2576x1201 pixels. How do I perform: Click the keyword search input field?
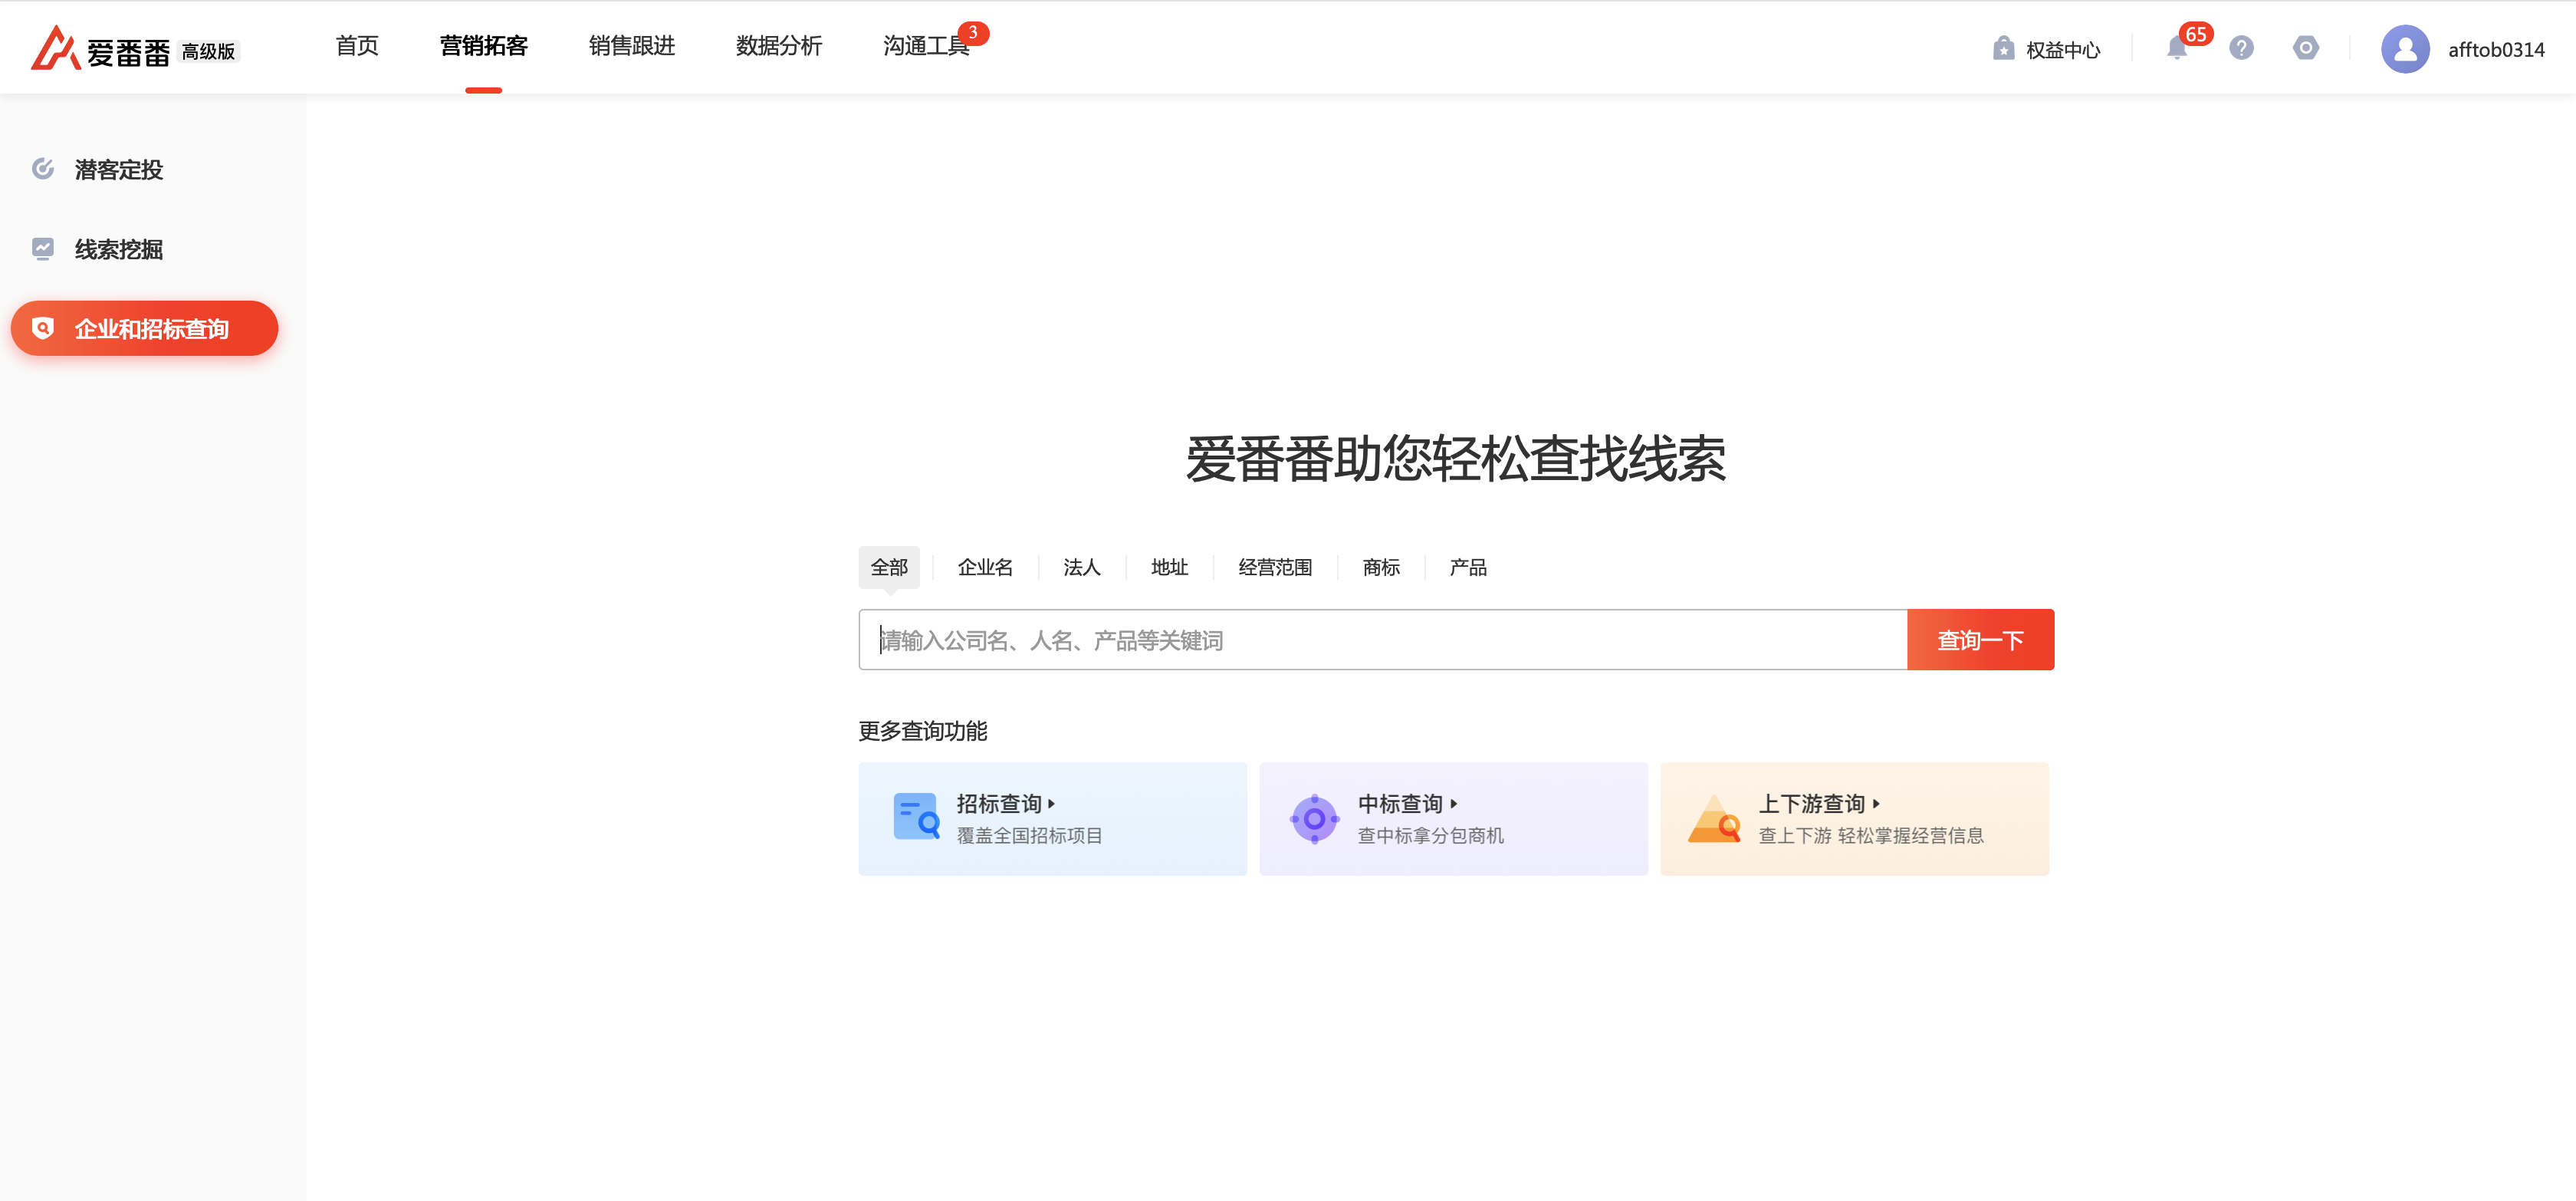tap(1382, 640)
